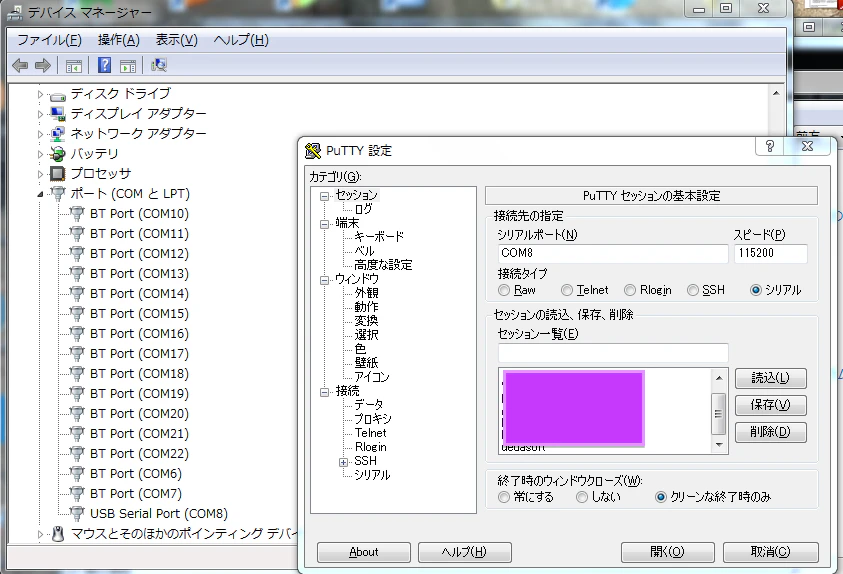The height and width of the screenshot is (574, 843).
Task: Click the Ports (COM と LPT) category icon
Action: coord(57,193)
